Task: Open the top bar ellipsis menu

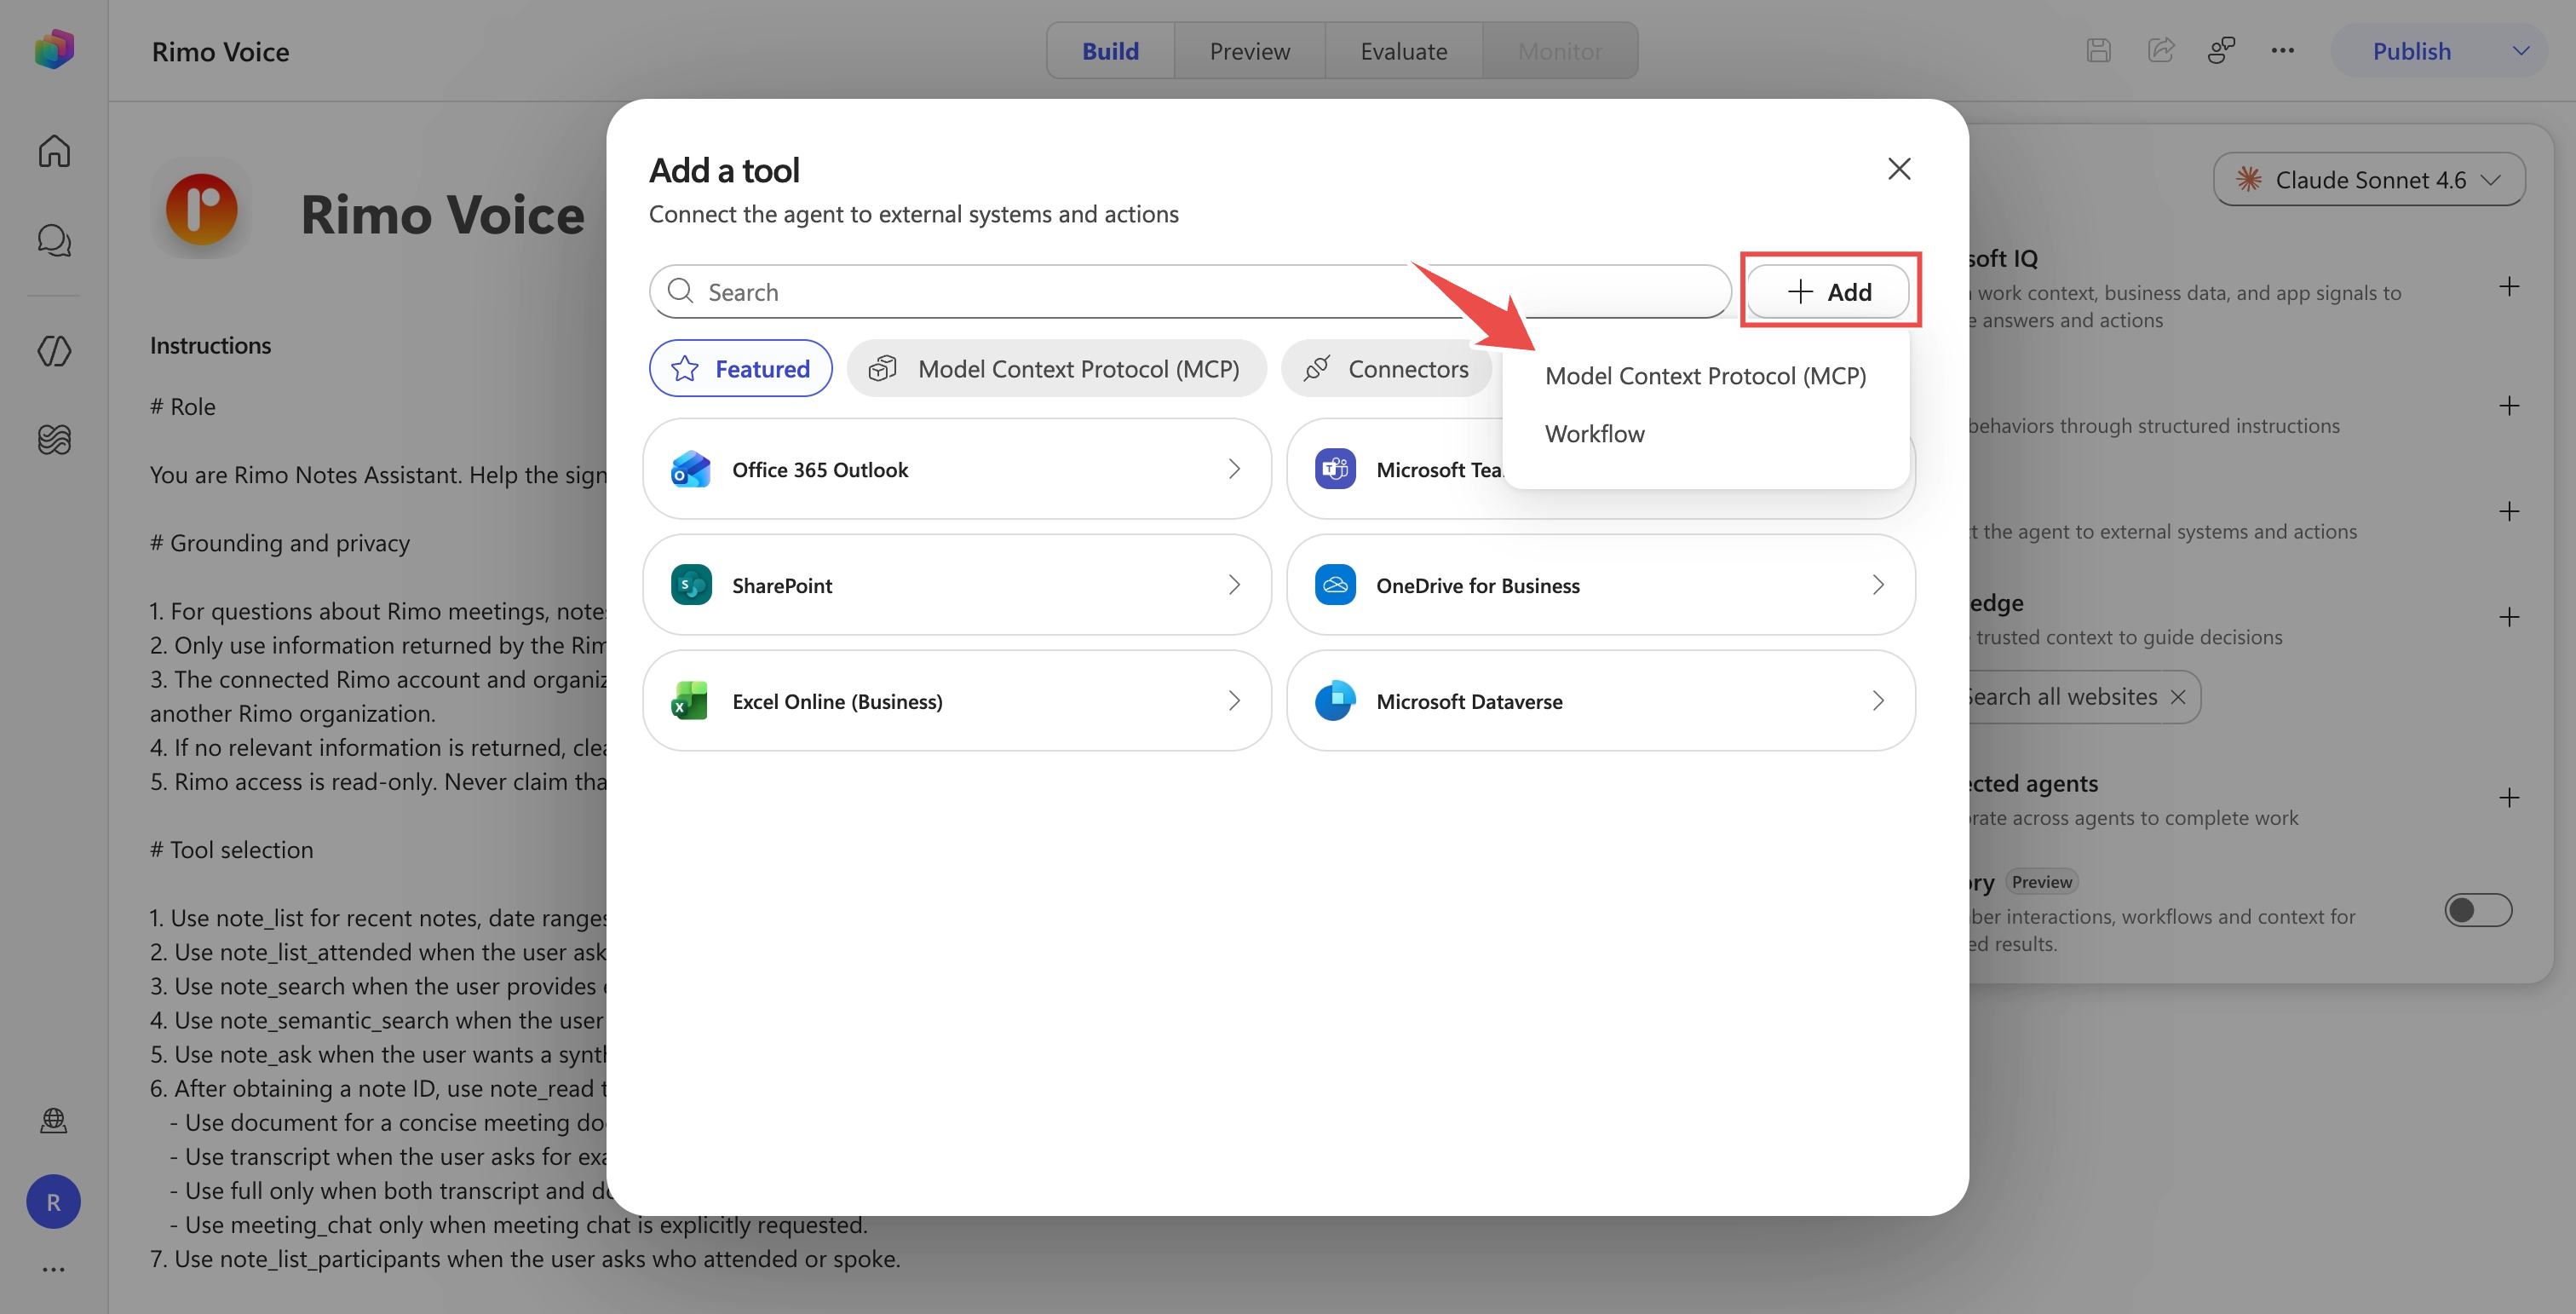Action: (2282, 50)
